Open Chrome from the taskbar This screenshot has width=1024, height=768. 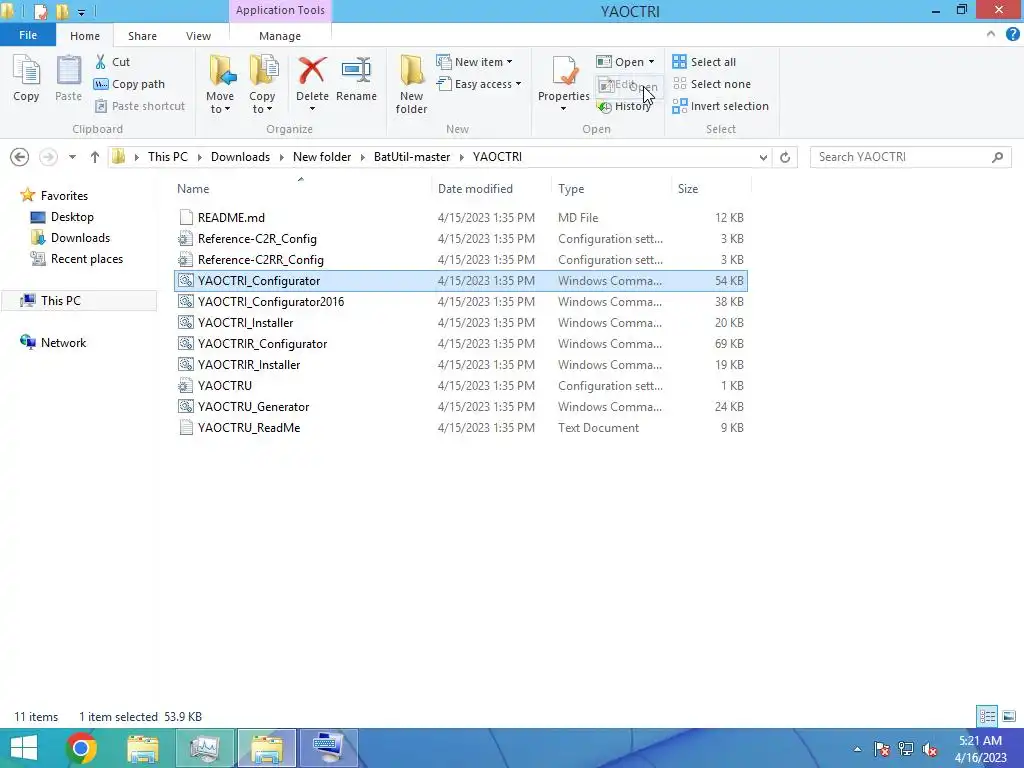click(x=81, y=748)
